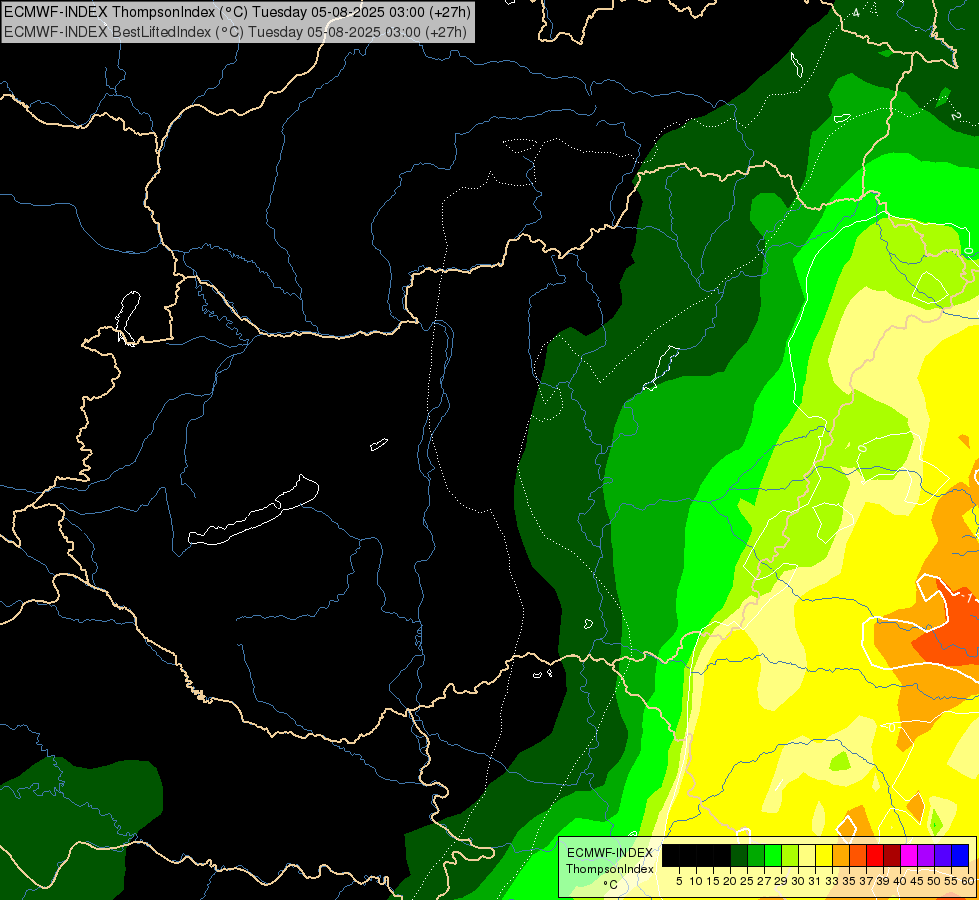The height and width of the screenshot is (900, 979).
Task: Select the pale yellow 30–31 legend swatch
Action: click(807, 856)
